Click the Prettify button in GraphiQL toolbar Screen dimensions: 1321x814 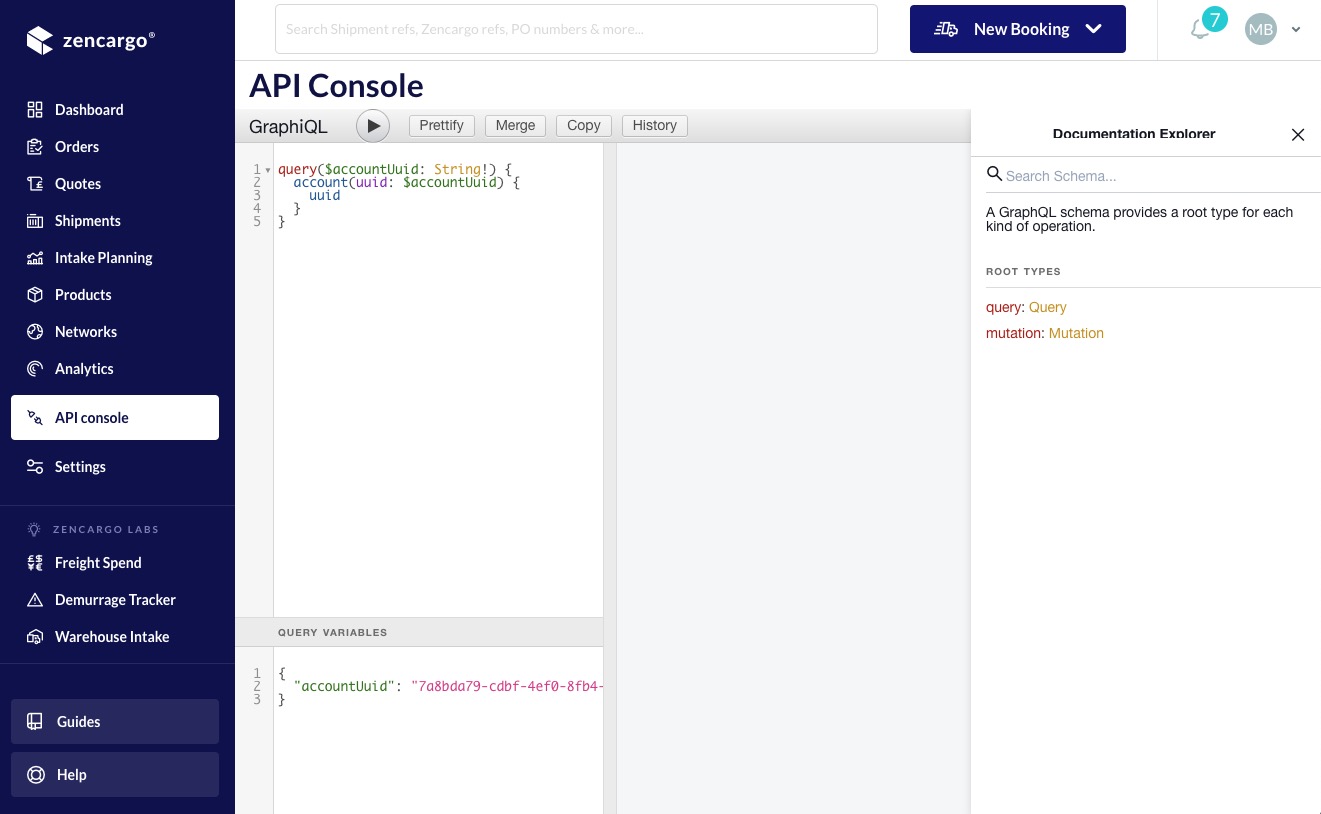pos(441,125)
